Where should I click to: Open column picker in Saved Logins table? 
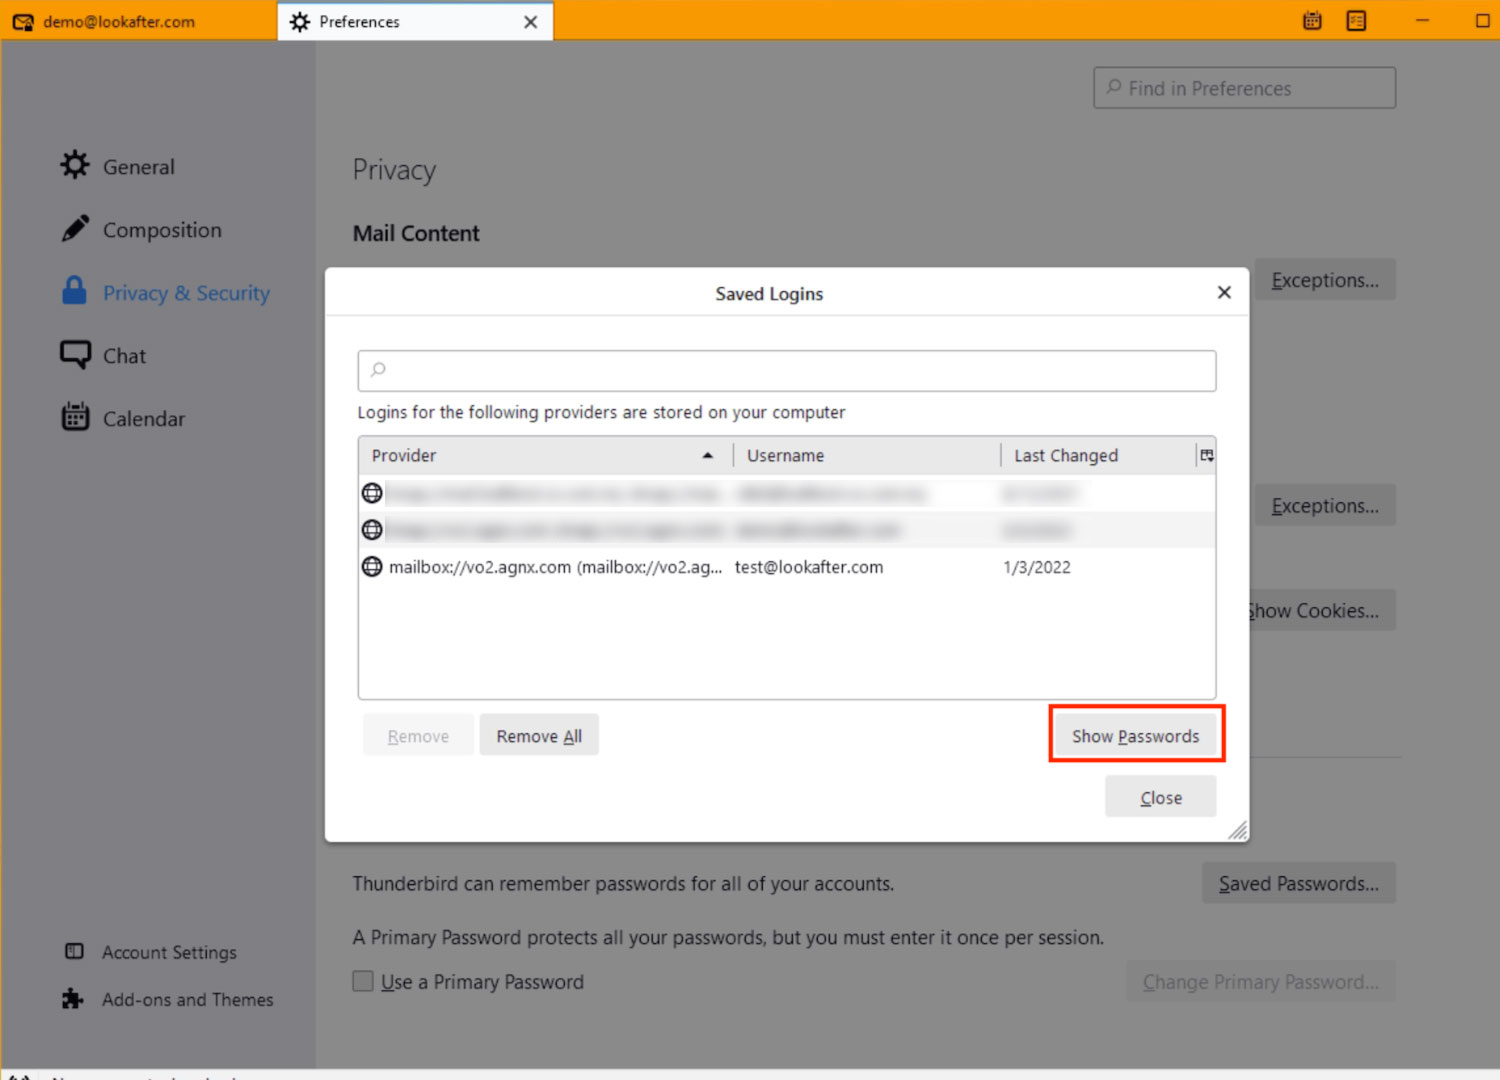[x=1206, y=456]
